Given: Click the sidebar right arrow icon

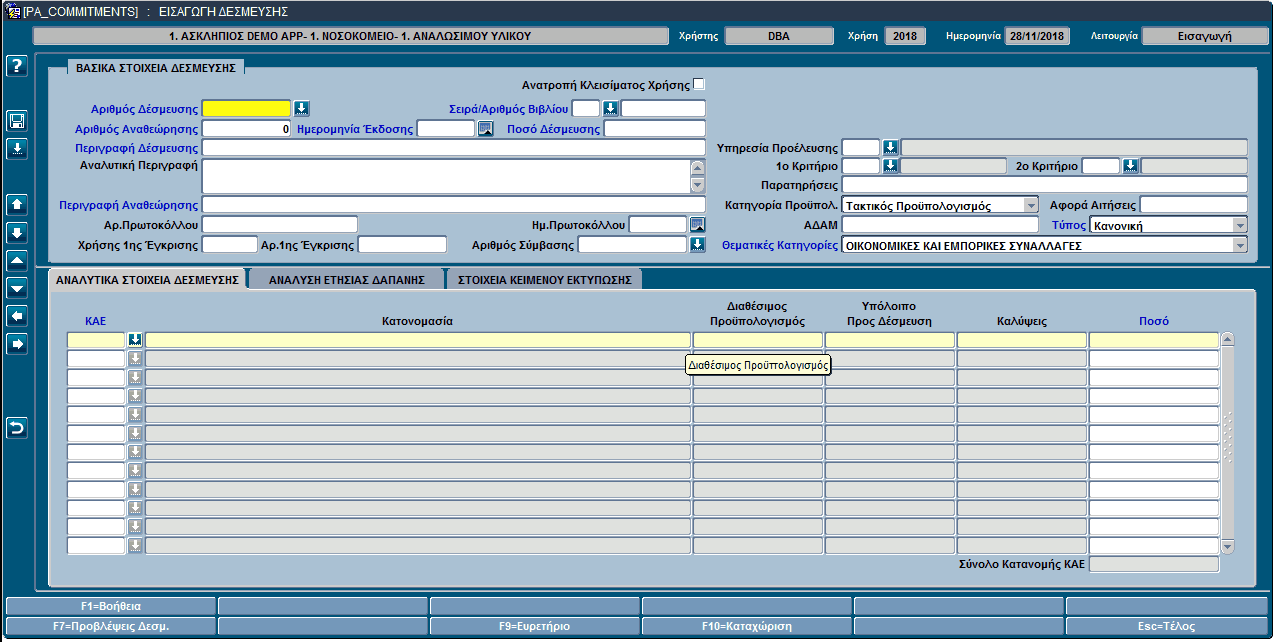Looking at the screenshot, I should click(x=16, y=344).
